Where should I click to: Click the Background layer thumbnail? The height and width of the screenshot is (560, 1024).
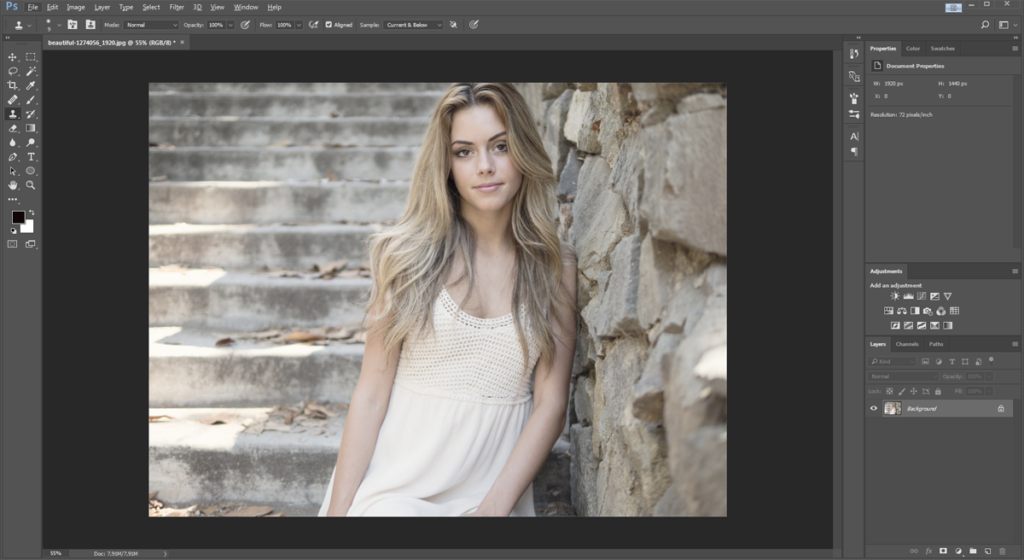click(x=892, y=408)
